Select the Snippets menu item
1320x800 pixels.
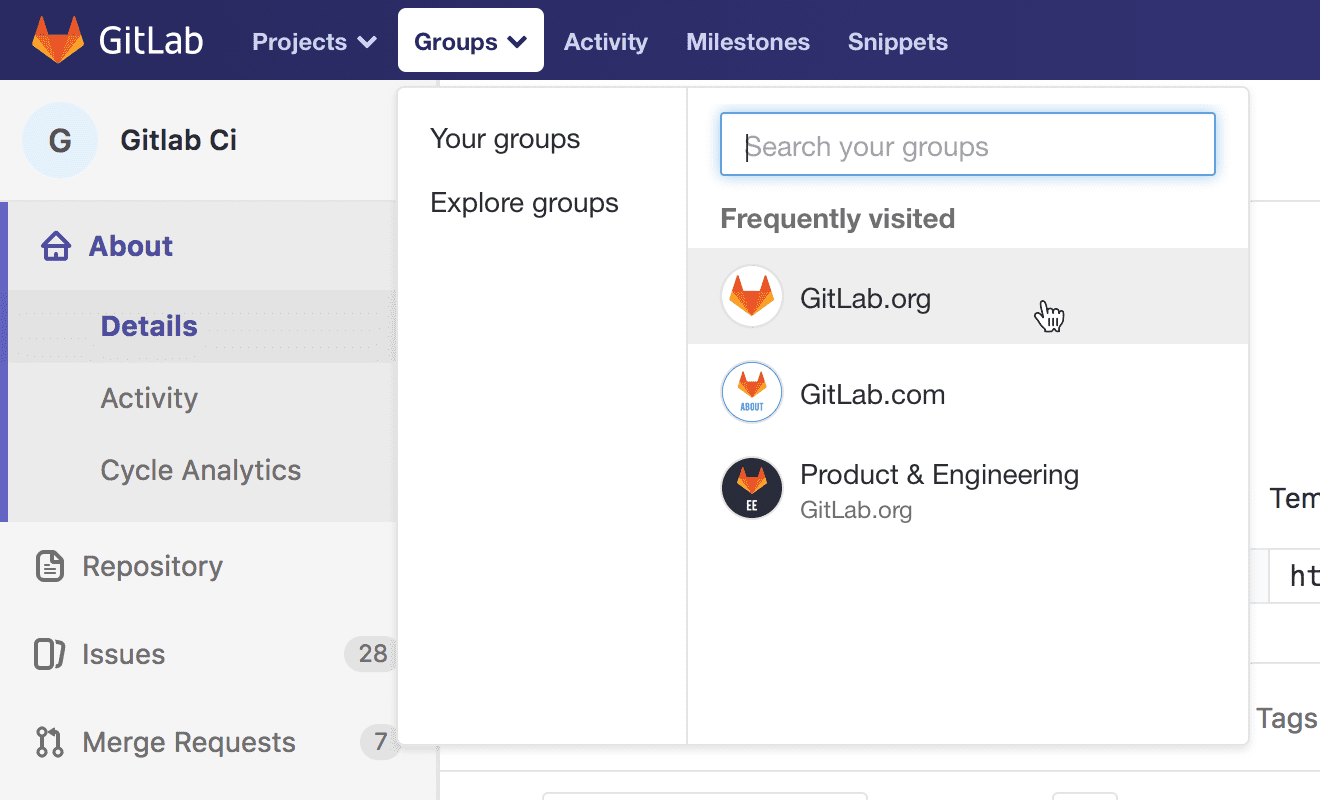[x=896, y=41]
